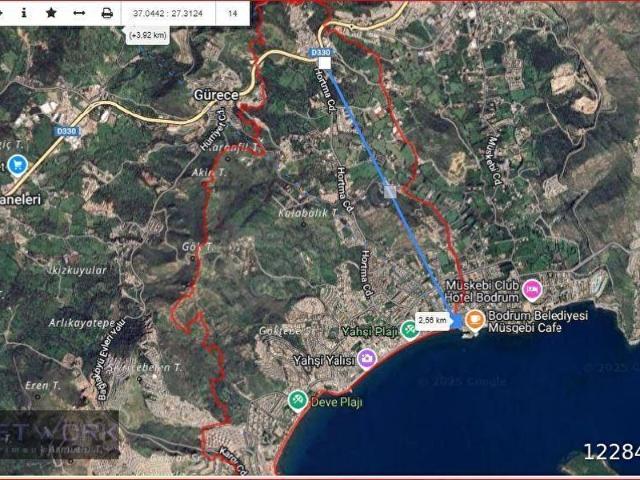The width and height of the screenshot is (640, 480).
Task: Click the D330 road badge near Hortma Cd.
Action: coord(320,52)
